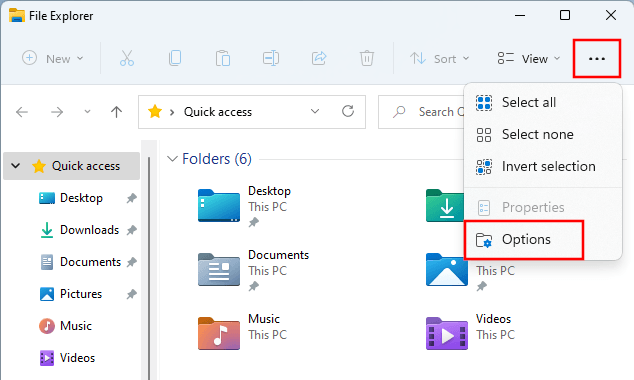Choose Invert selection from the menu

[x=543, y=166]
